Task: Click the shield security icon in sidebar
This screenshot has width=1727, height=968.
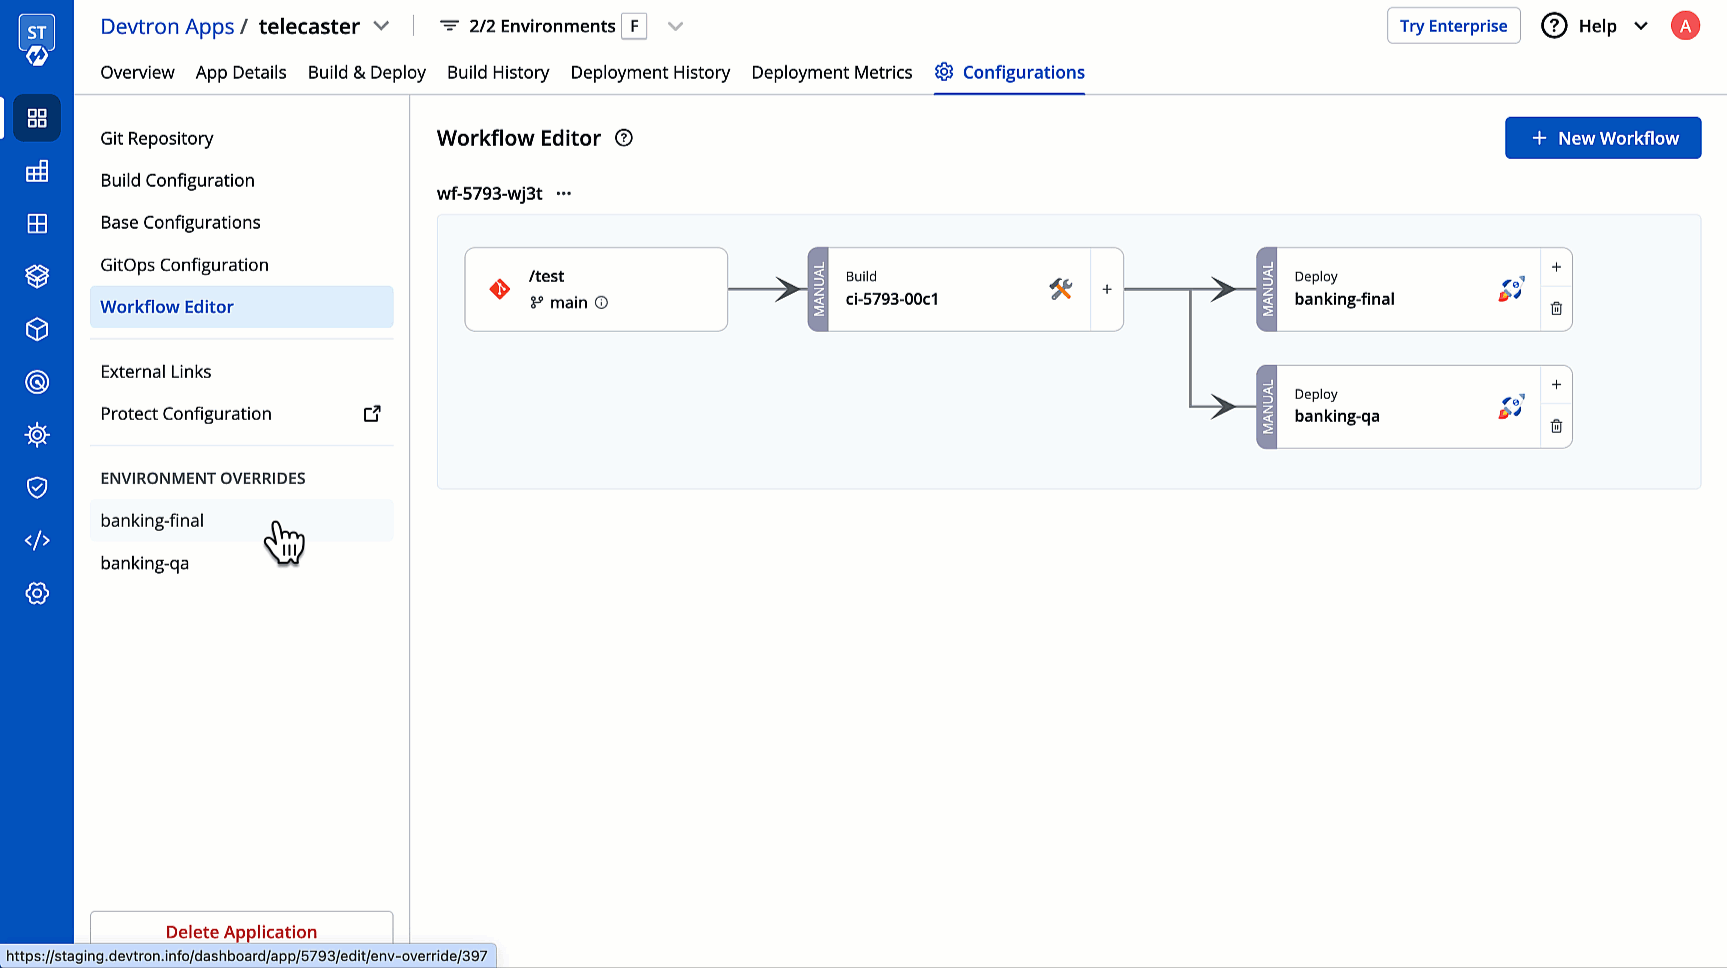Action: point(37,487)
